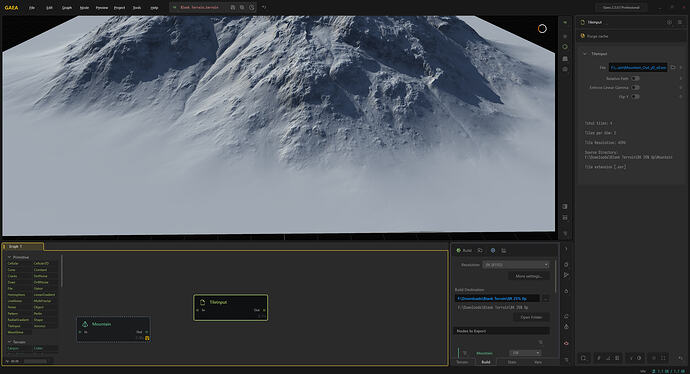Image resolution: width=690 pixels, height=374 pixels.
Task: Click the red eye icon in graph sidebar
Action: 566,343
